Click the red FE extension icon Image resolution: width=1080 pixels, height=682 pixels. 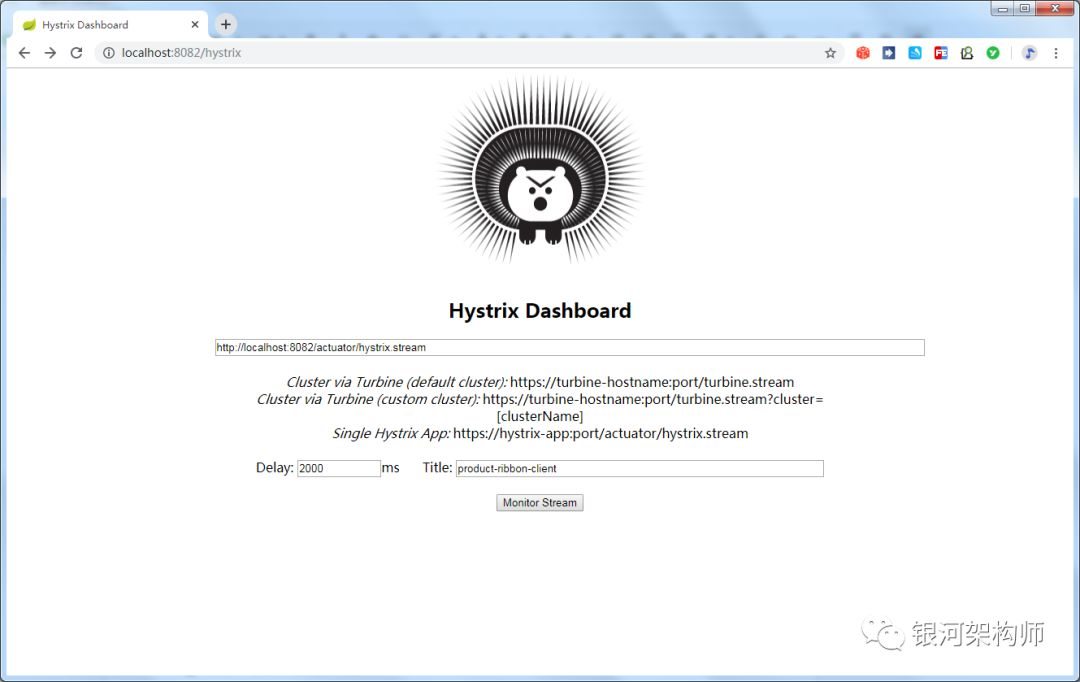941,53
